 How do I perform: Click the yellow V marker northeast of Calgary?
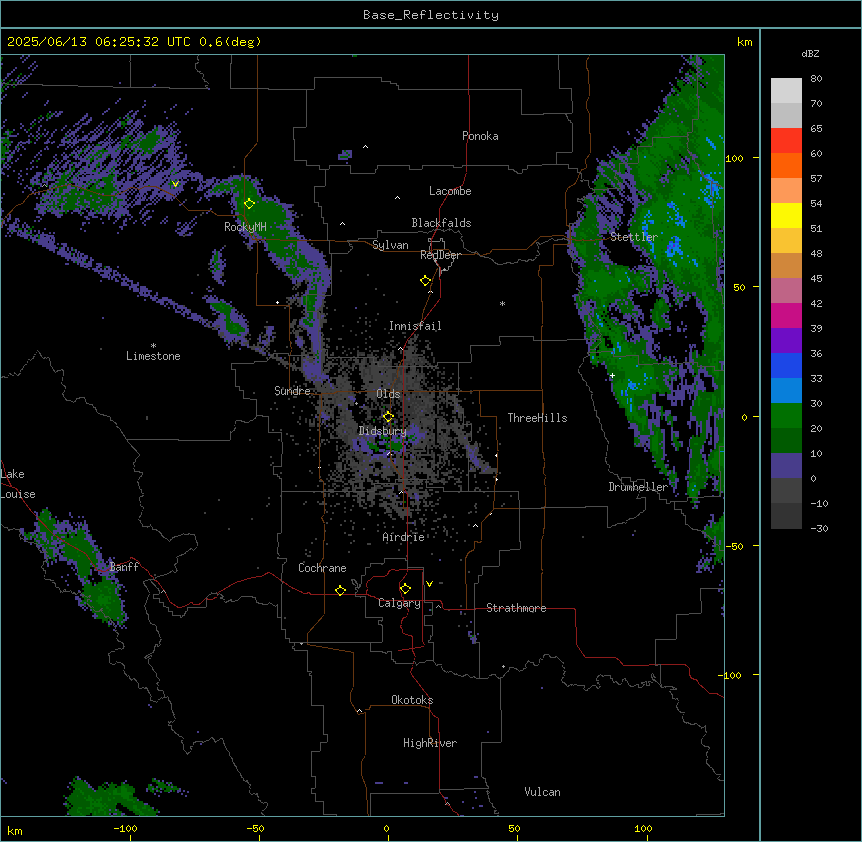click(429, 584)
